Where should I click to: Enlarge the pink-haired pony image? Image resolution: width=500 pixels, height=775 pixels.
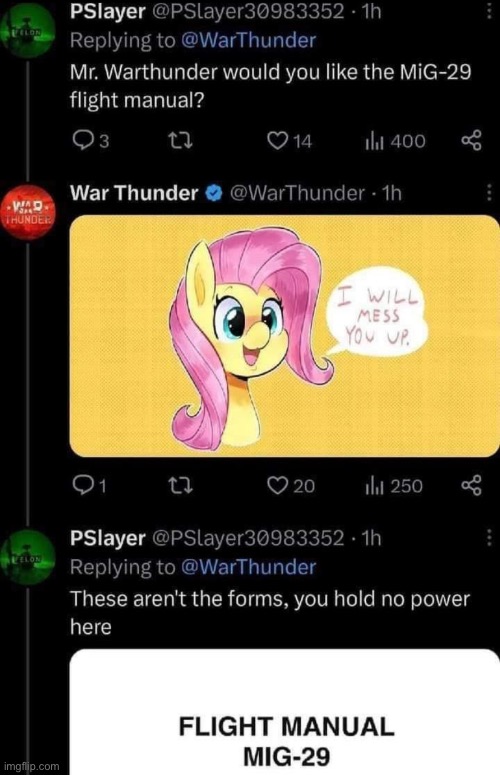[x=285, y=336]
